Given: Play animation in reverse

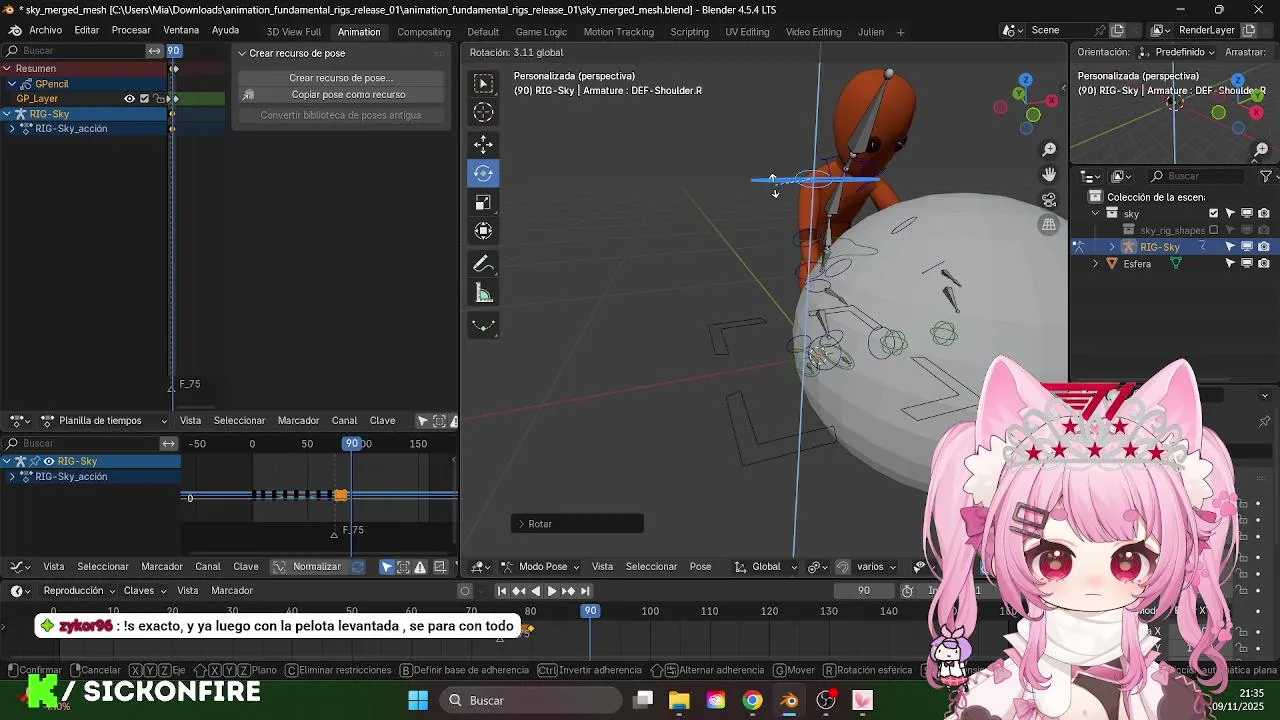Looking at the screenshot, I should click(x=535, y=591).
